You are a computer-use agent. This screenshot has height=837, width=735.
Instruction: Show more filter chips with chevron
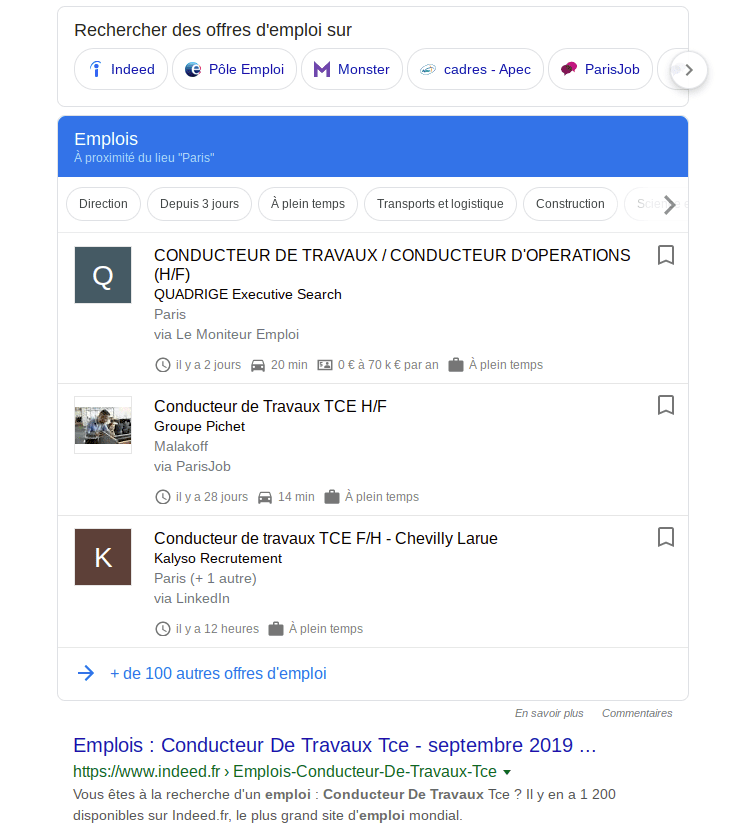tap(669, 204)
